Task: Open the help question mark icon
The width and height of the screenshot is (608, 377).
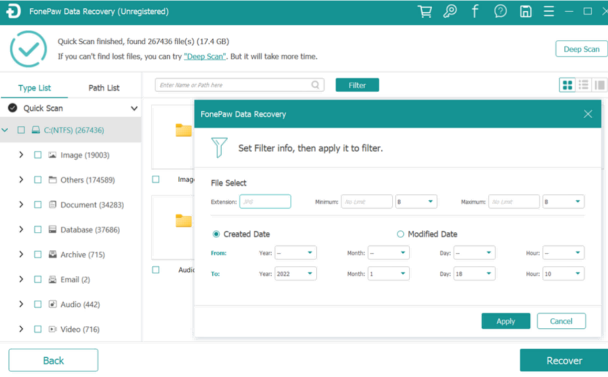Action: (500, 11)
